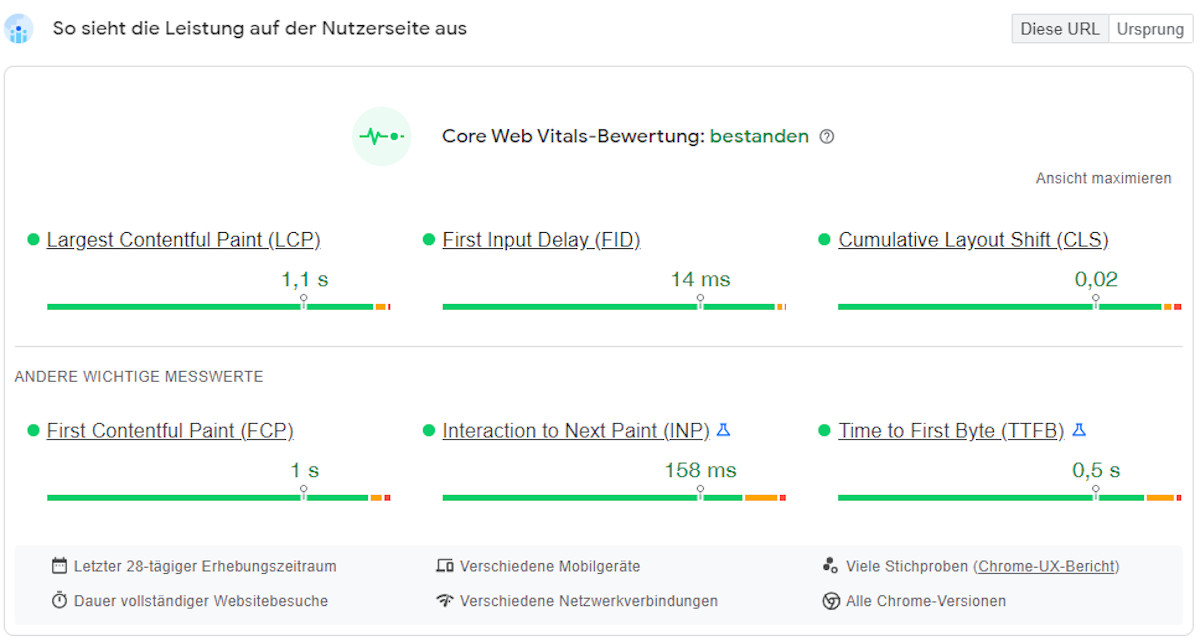The height and width of the screenshot is (641, 1200).
Task: Click the wifi icon beside Verschiedene Netzwerkverbindungen
Action: 445,601
